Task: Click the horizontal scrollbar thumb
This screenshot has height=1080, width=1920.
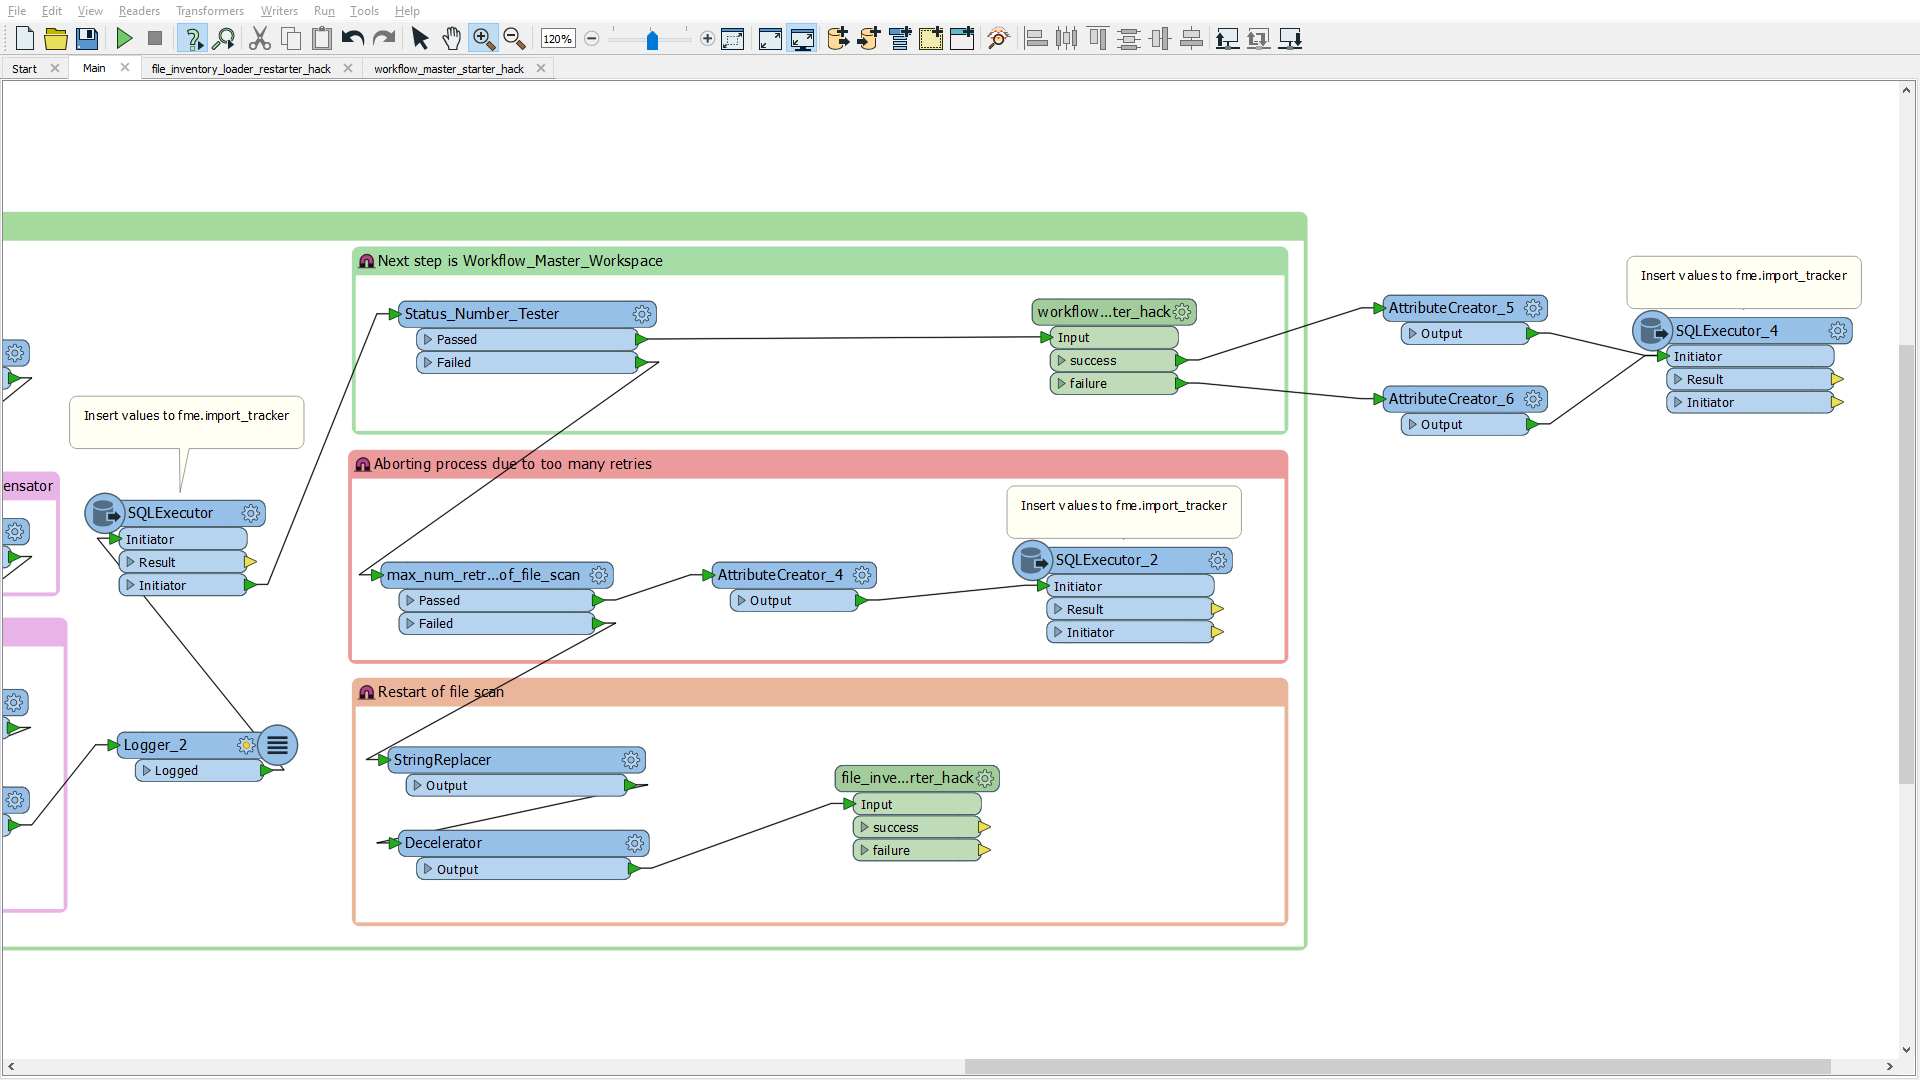Action: click(1397, 1067)
